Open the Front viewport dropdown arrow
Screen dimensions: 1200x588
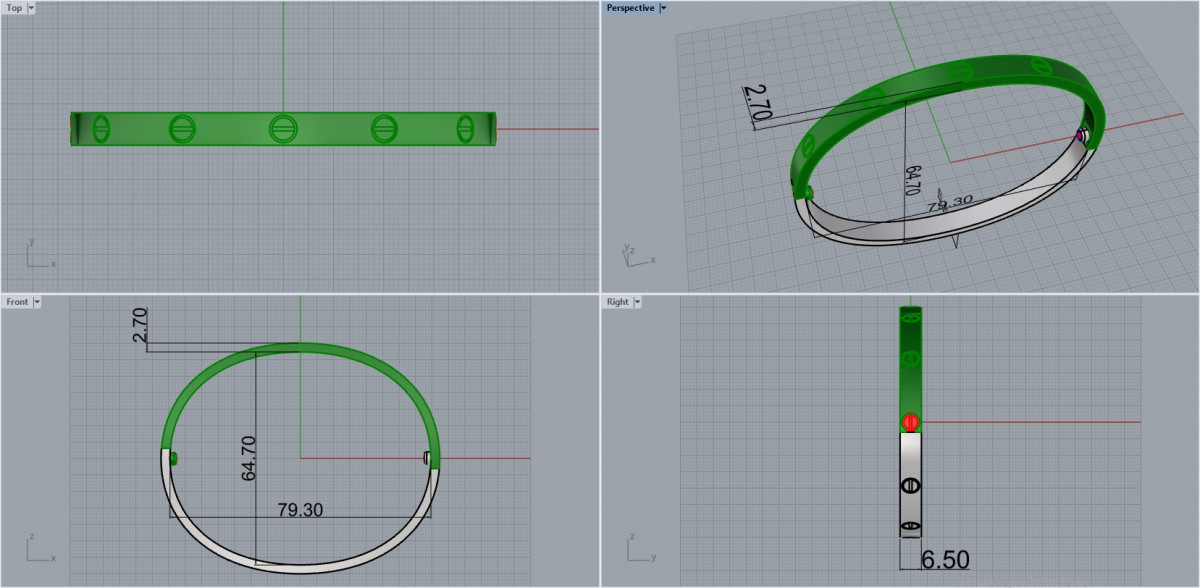pos(37,302)
